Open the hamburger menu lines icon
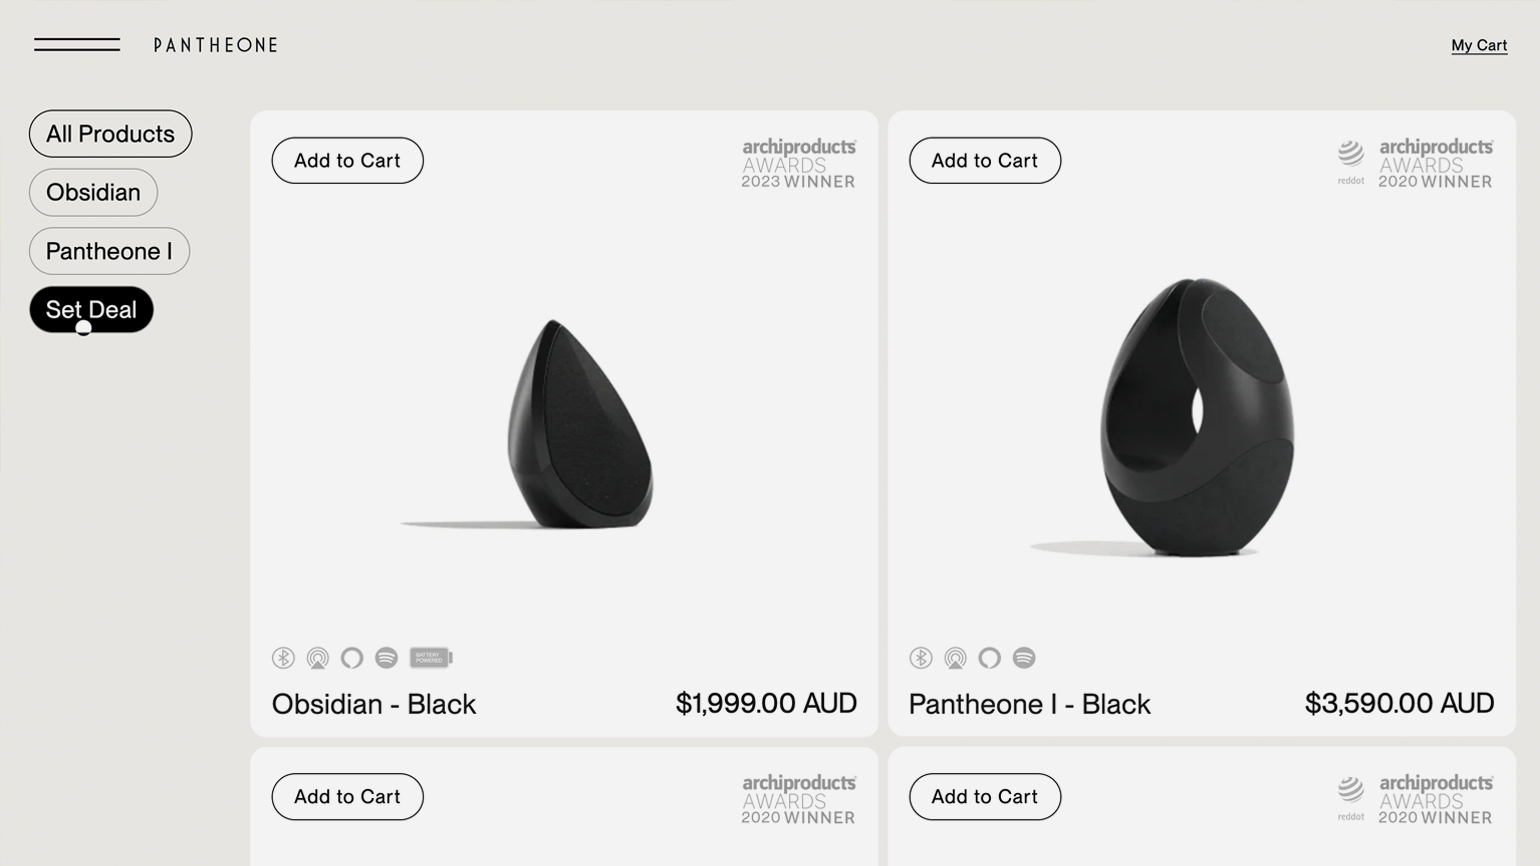The width and height of the screenshot is (1540, 866). click(77, 45)
